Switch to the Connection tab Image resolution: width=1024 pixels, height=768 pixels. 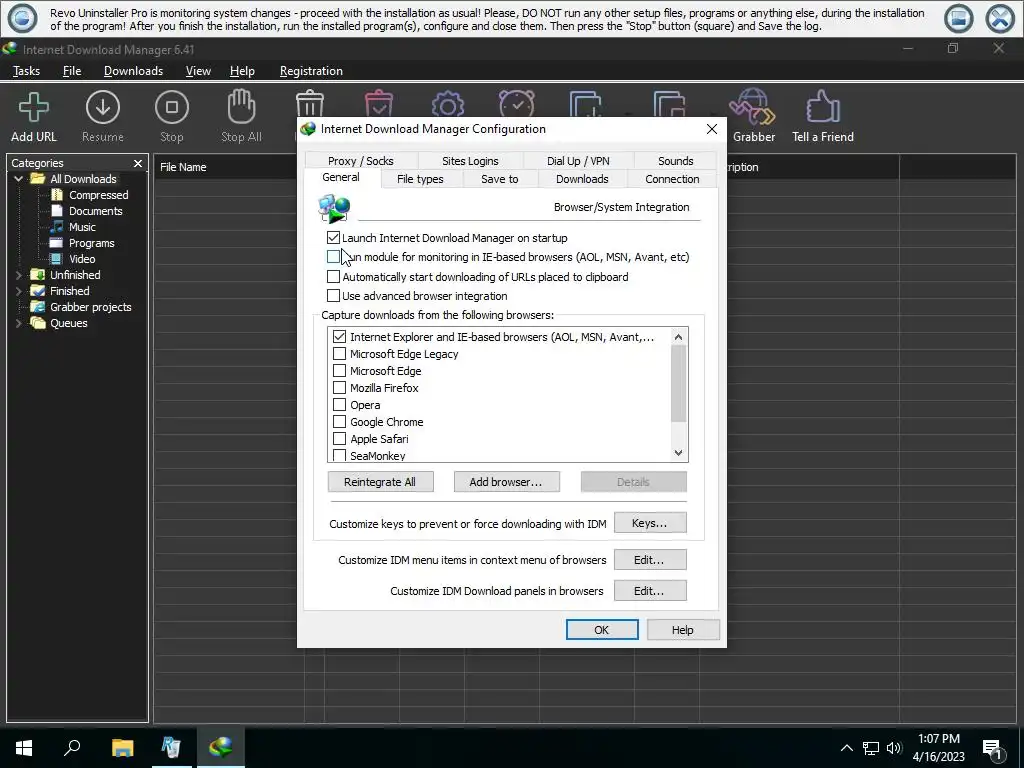672,179
